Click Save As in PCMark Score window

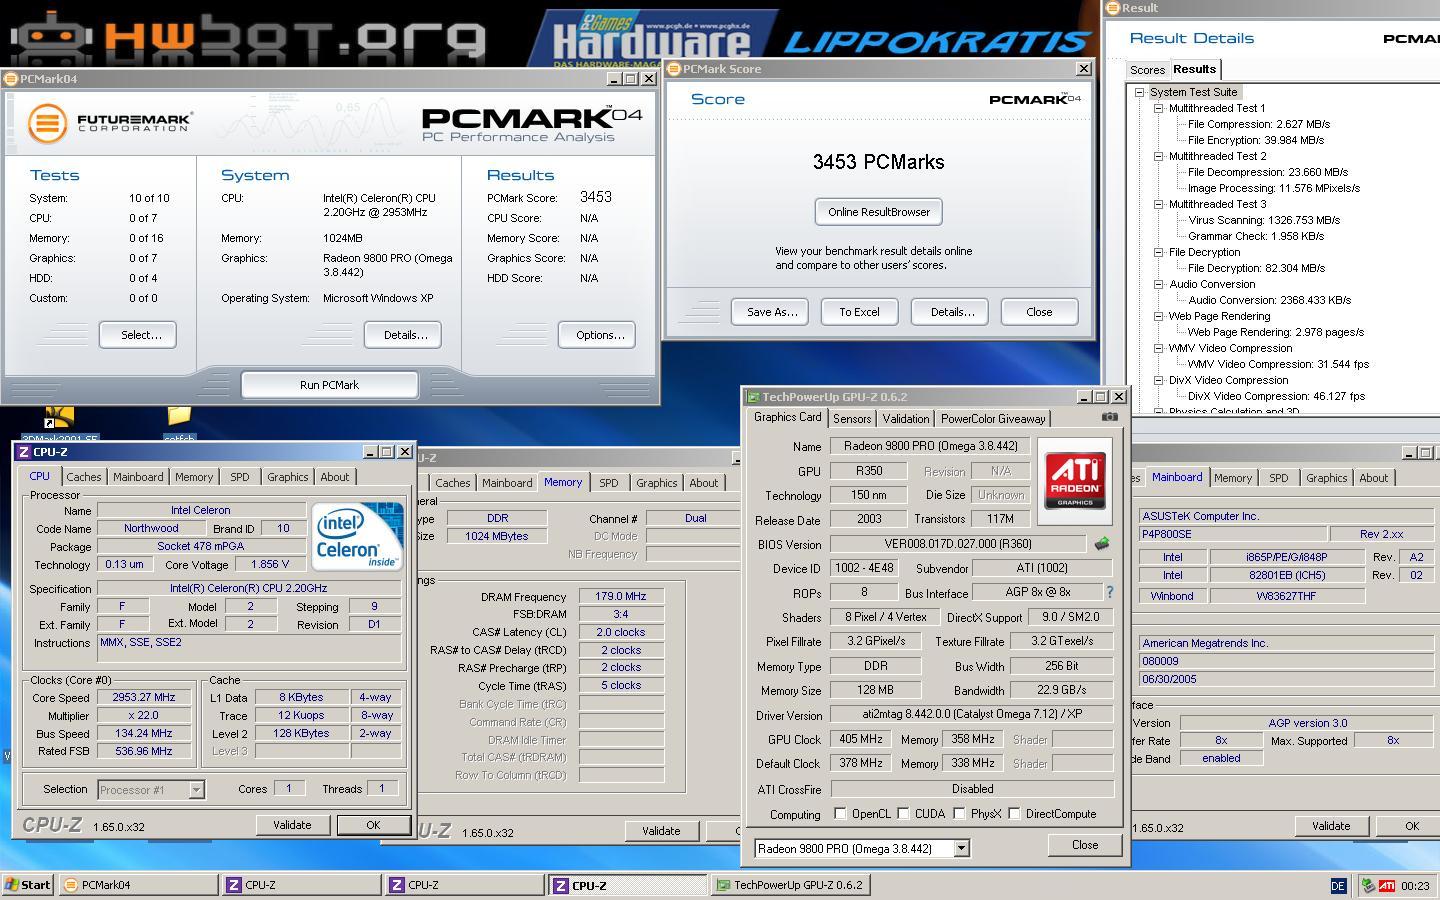tap(771, 312)
